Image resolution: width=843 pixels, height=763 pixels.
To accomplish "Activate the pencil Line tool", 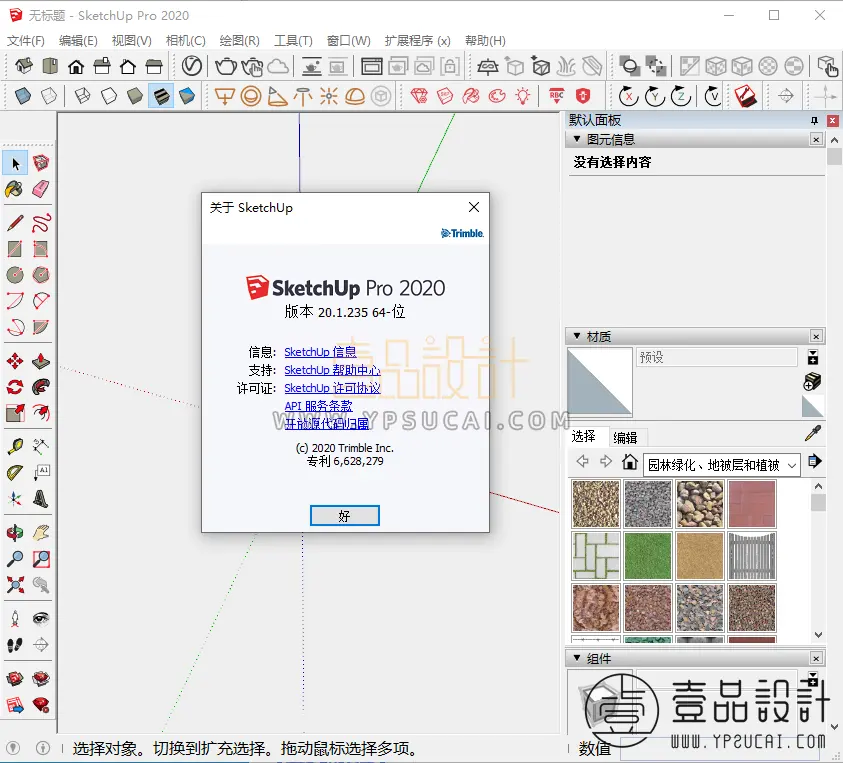I will pyautogui.click(x=15, y=223).
